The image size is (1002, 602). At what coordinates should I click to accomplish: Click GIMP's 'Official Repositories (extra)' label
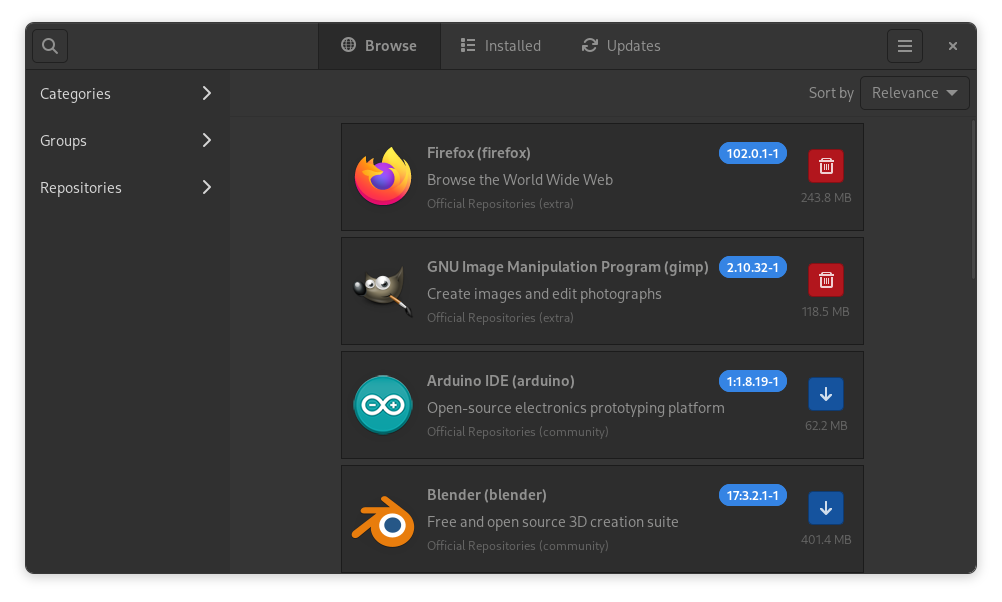(x=500, y=318)
